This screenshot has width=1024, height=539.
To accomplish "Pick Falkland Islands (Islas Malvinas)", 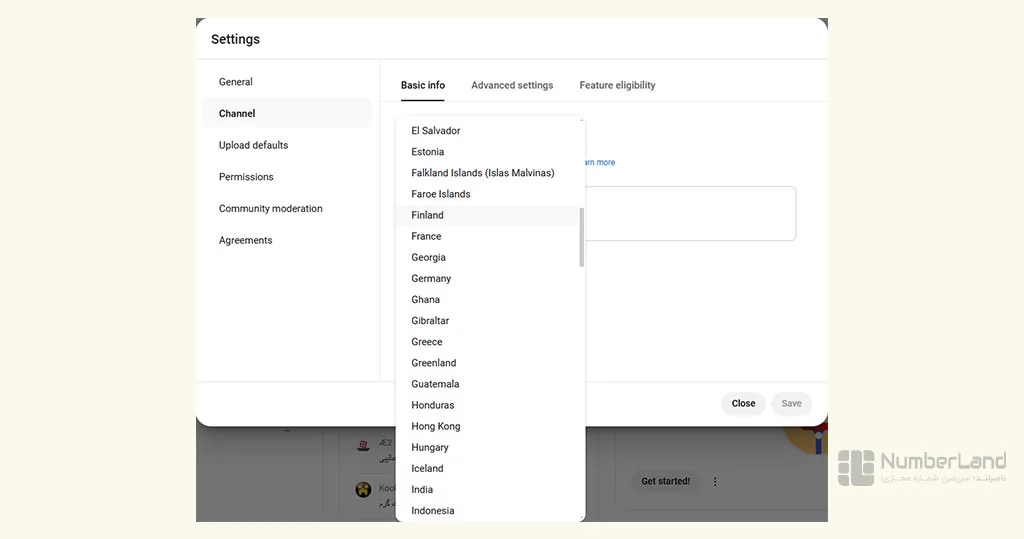I will click(487, 172).
